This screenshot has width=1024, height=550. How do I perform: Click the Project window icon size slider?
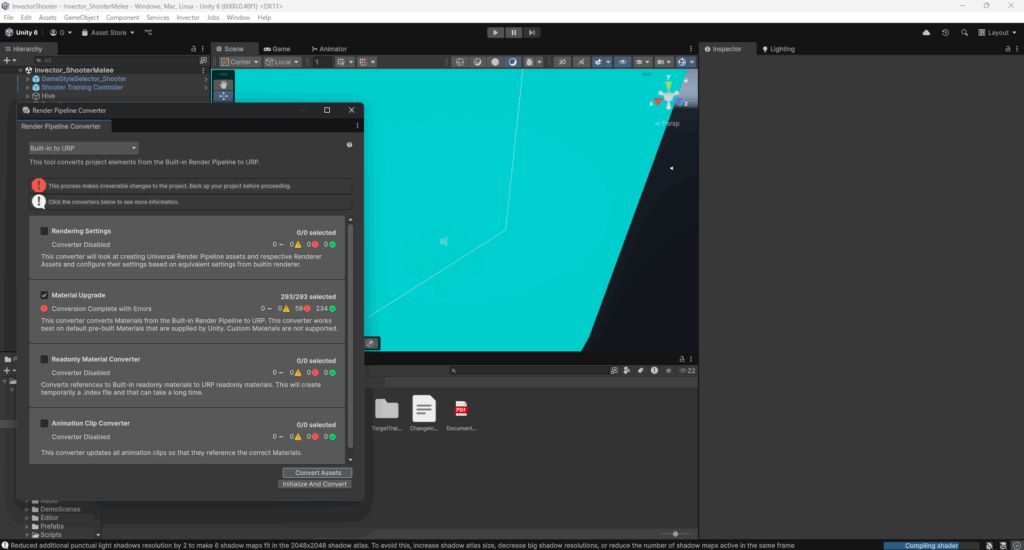(676, 534)
